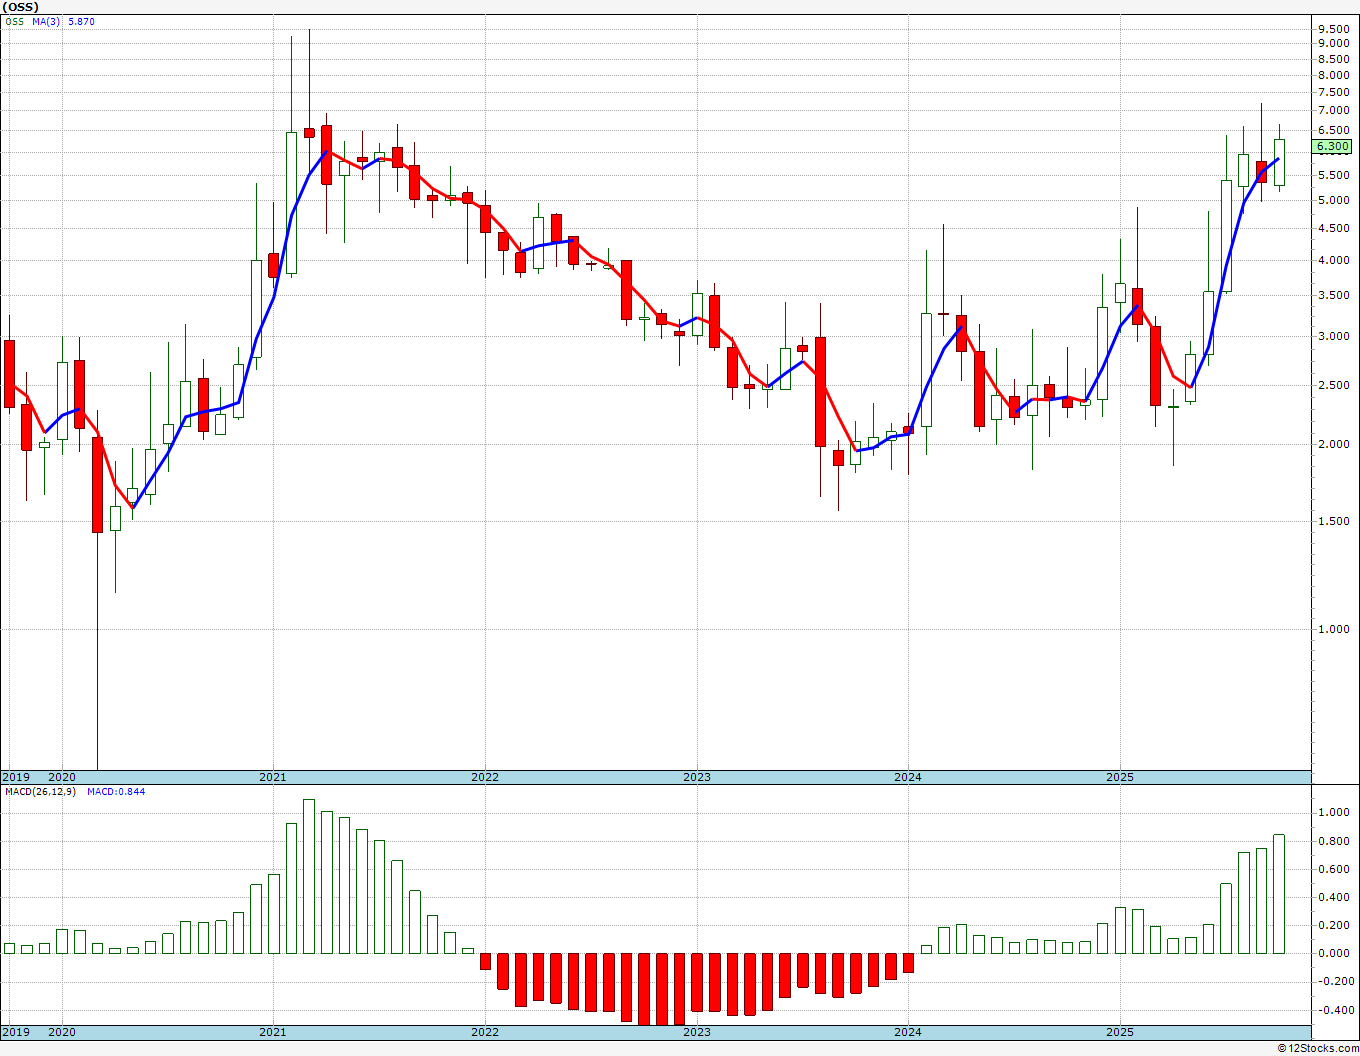The height and width of the screenshot is (1056, 1360).
Task: Click the 0.600 MACD axis label
Action: coord(1333,869)
